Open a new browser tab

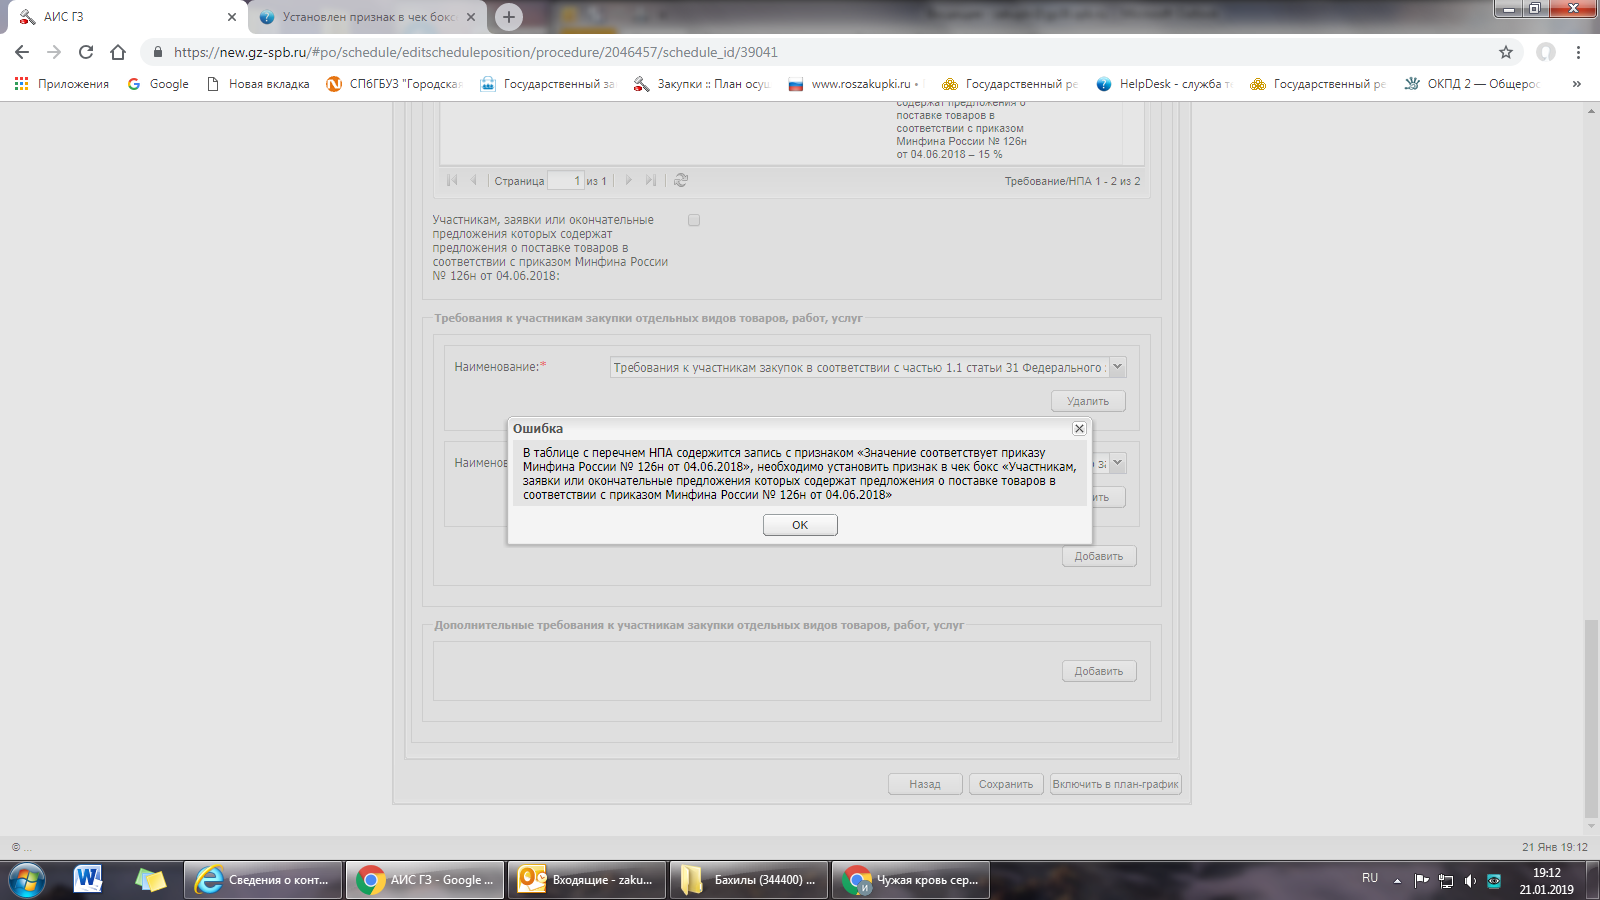tap(509, 16)
